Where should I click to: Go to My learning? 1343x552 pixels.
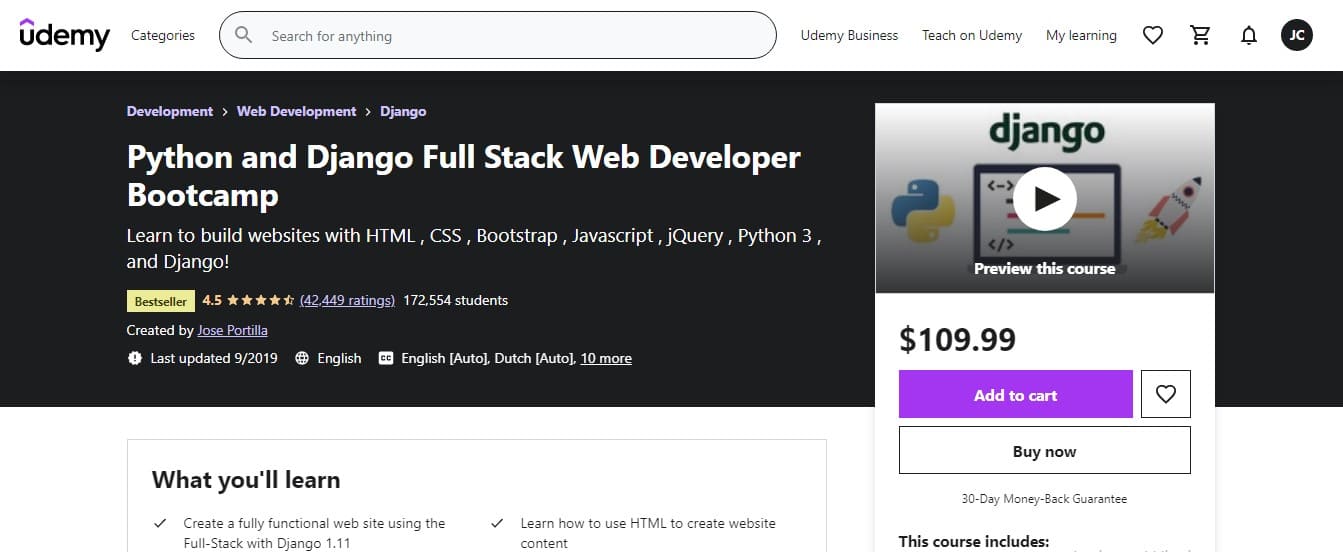point(1081,35)
